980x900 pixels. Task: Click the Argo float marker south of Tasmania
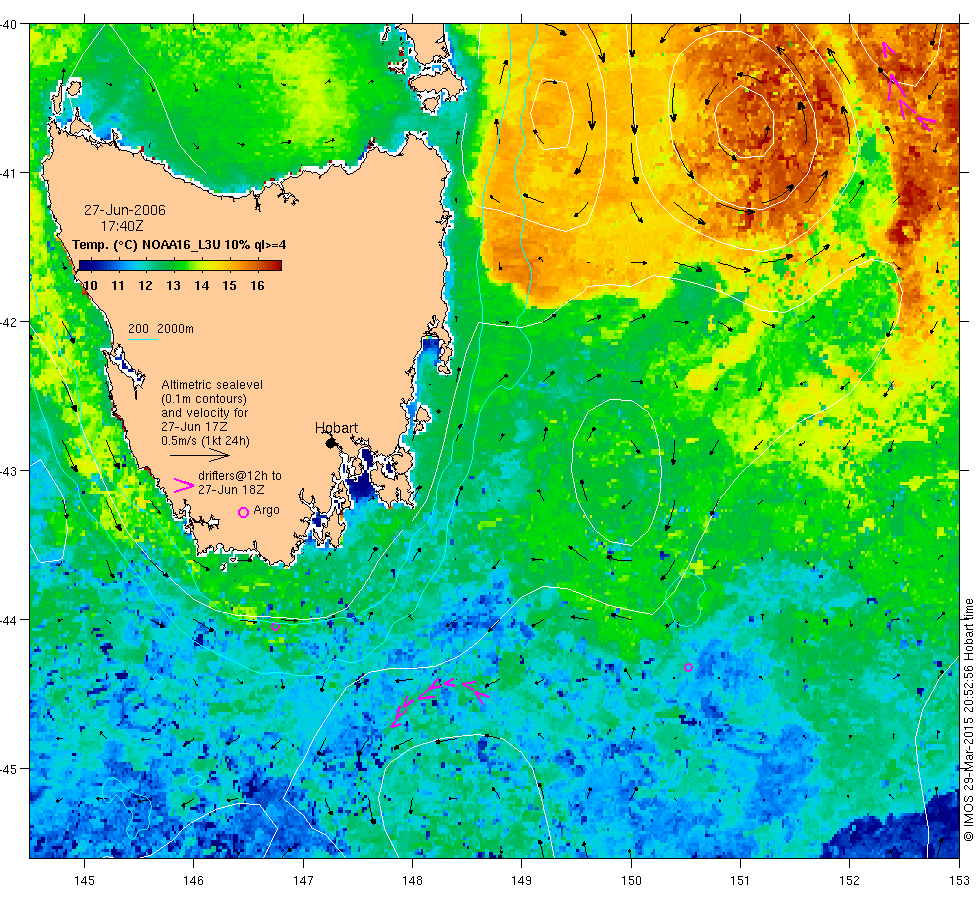point(276,627)
